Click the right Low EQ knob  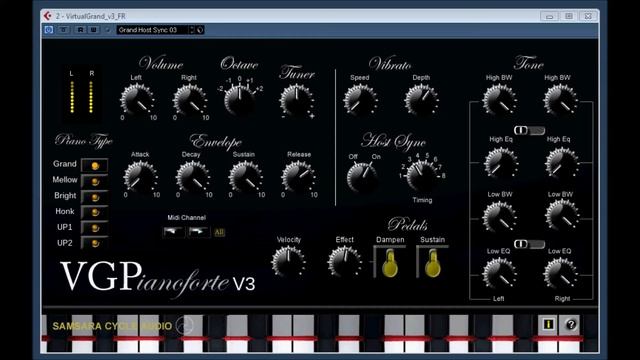click(x=560, y=274)
